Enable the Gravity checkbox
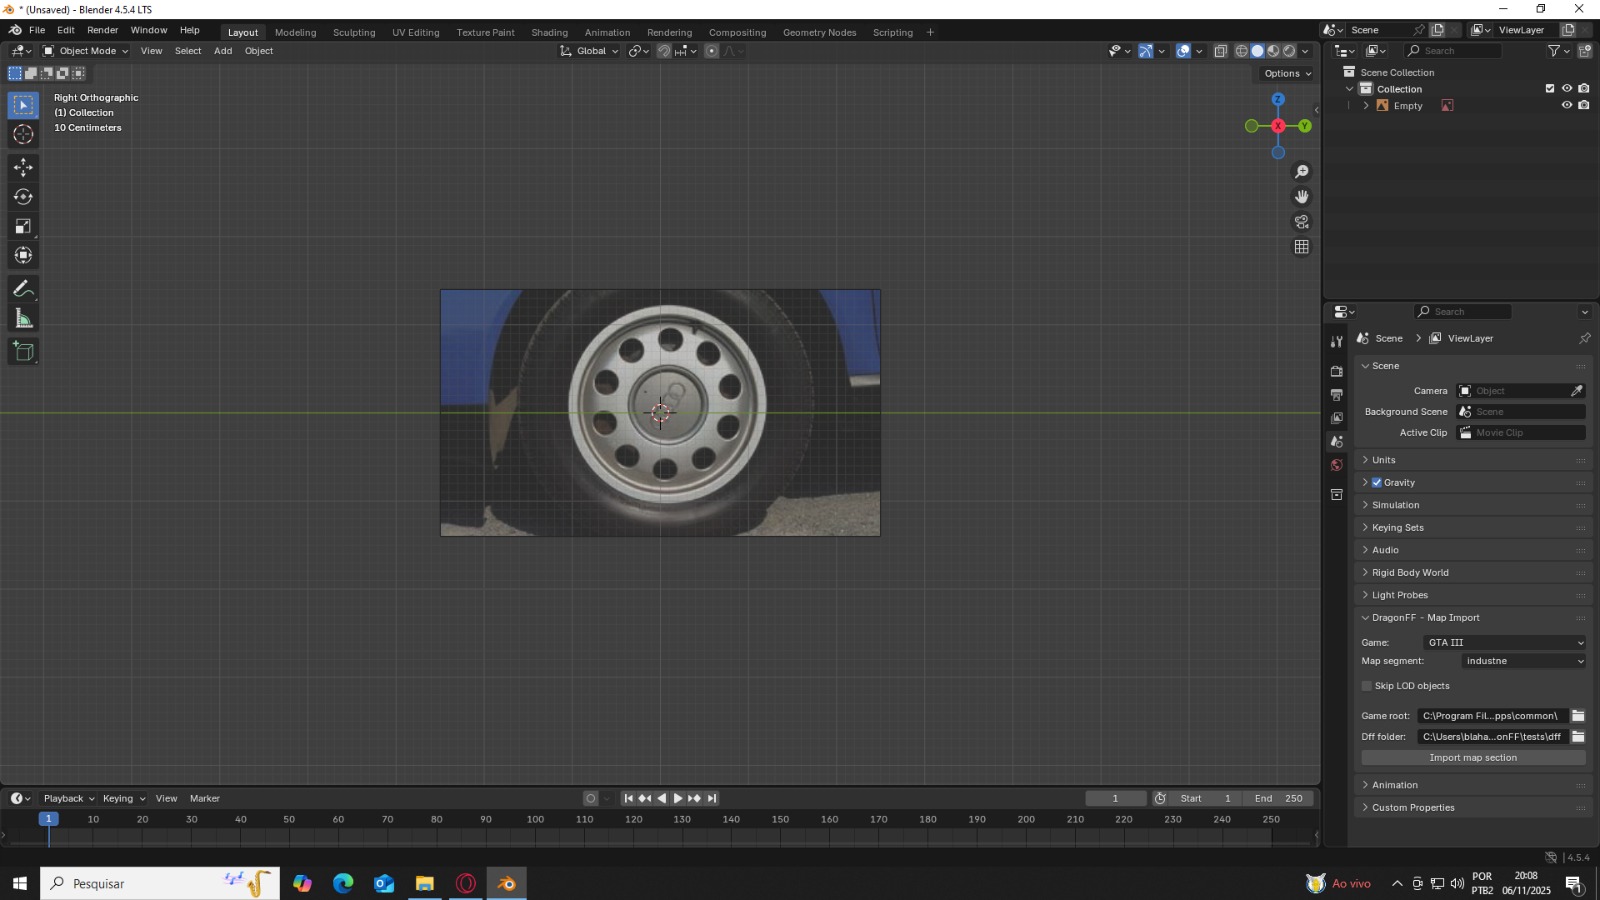 1377,483
